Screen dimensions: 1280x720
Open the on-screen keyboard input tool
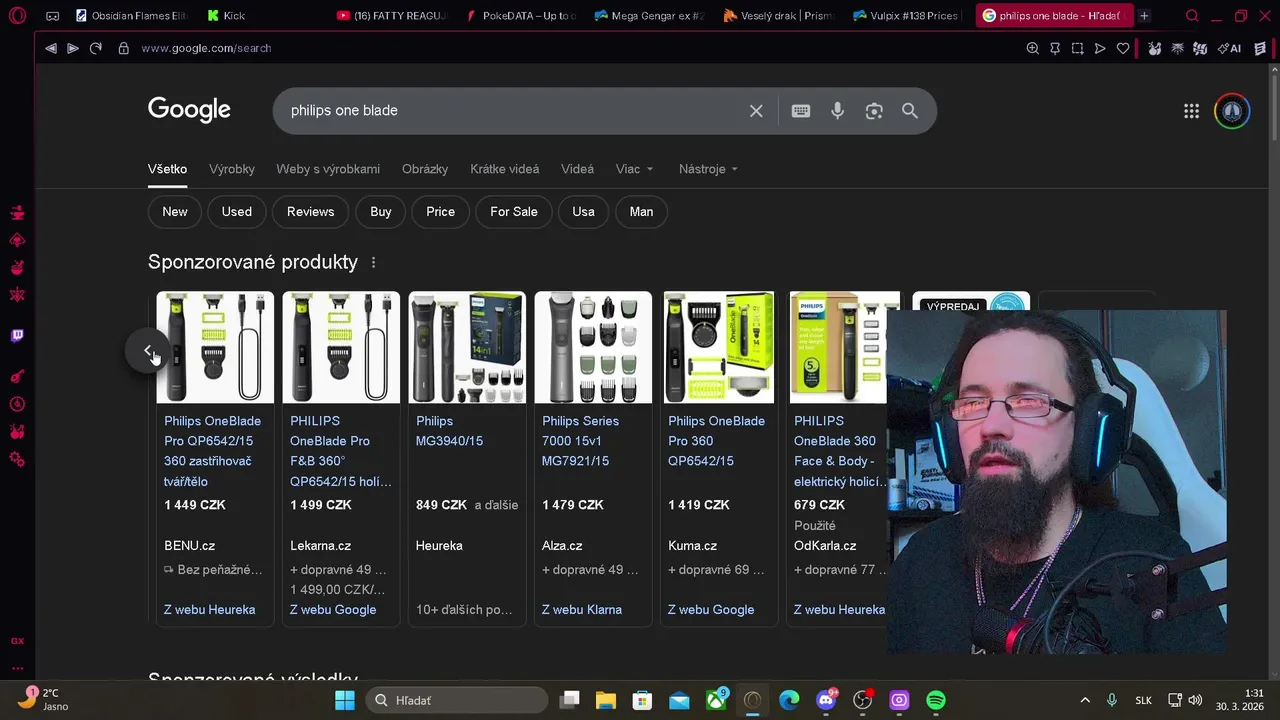[x=801, y=111]
